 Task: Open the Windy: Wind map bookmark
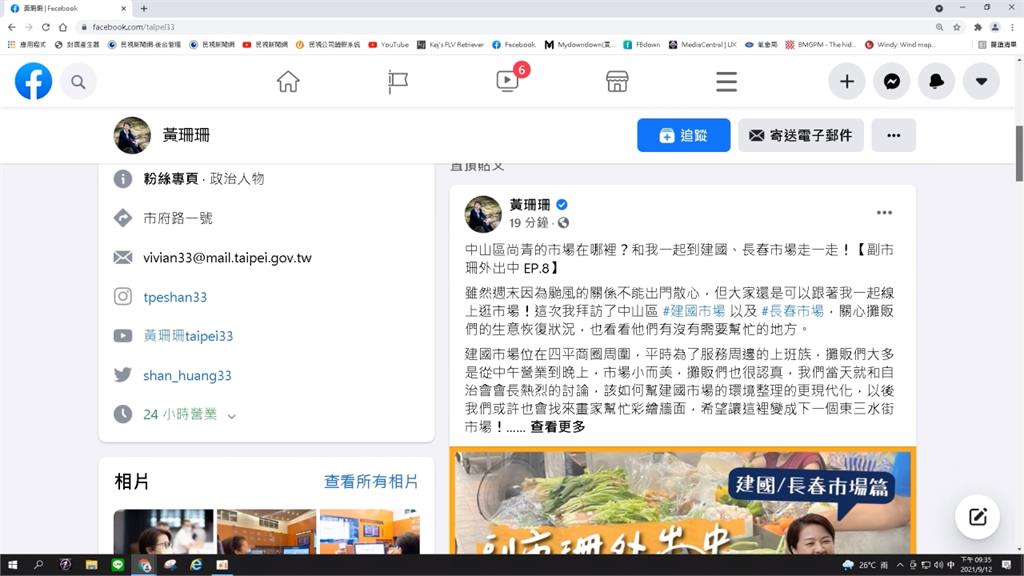(900, 44)
